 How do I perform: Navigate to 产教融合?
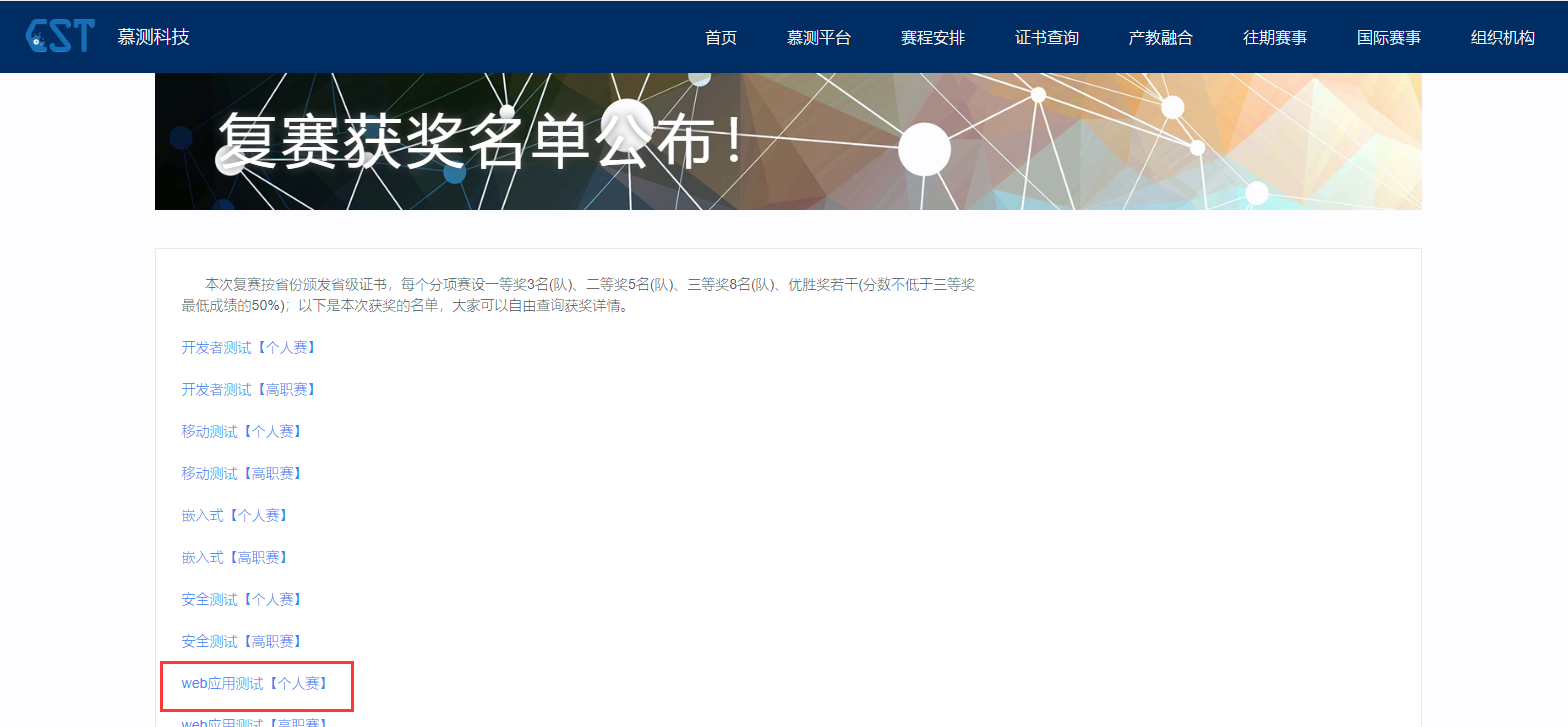1160,38
